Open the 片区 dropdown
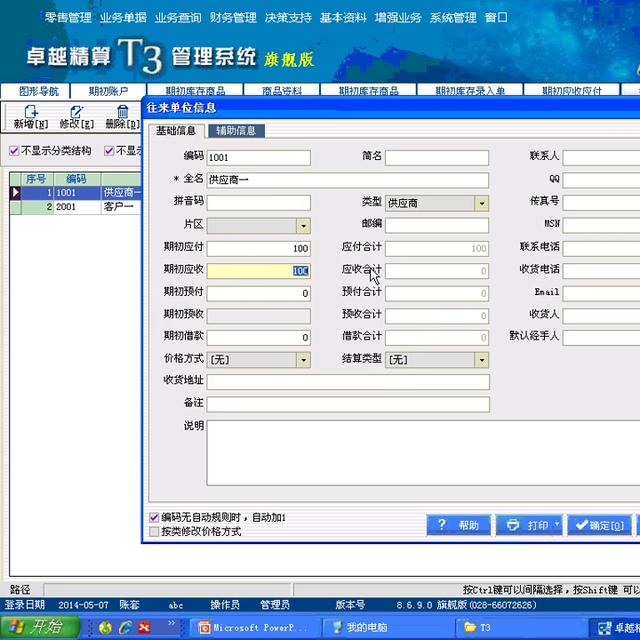640x640 pixels. pyautogui.click(x=303, y=226)
